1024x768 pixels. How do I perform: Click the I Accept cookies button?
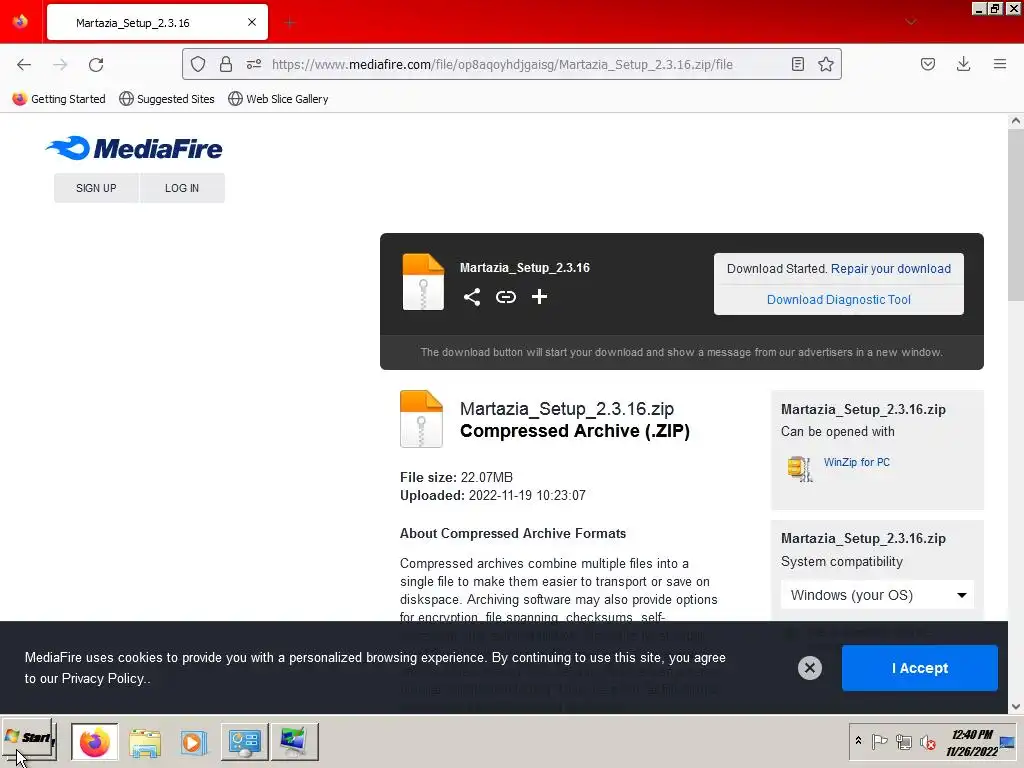920,667
